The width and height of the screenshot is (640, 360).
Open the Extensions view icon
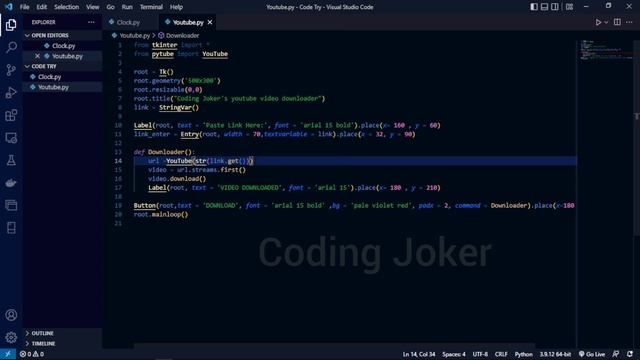click(x=11, y=115)
